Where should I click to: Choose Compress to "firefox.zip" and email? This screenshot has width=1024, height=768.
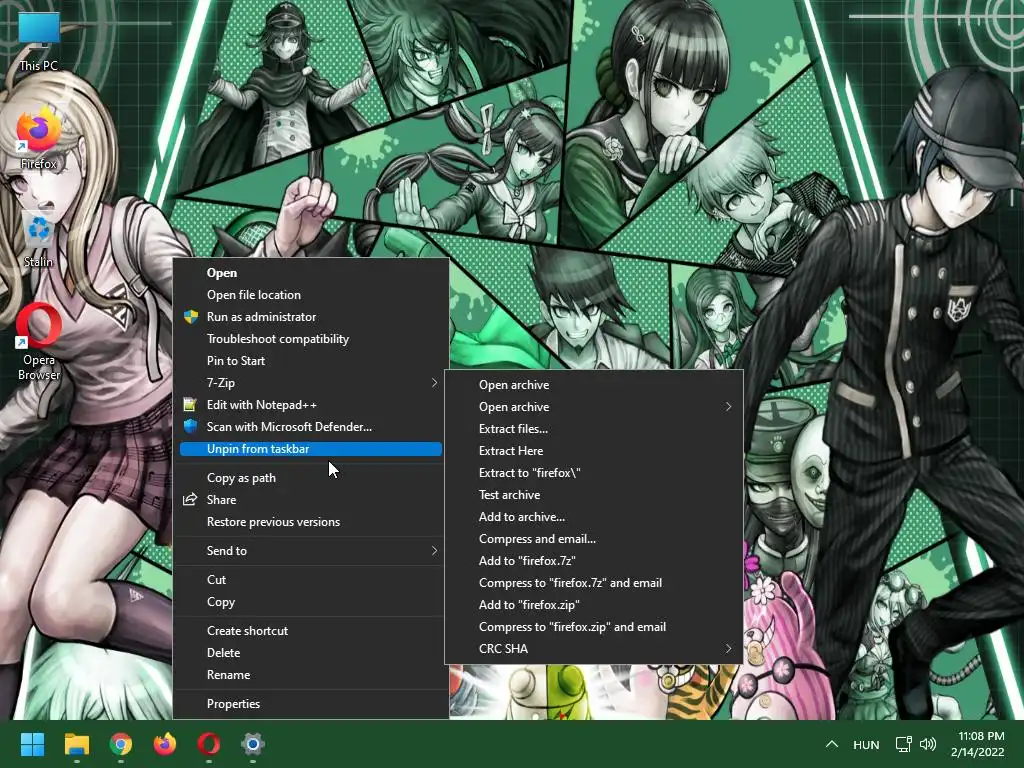(x=594, y=626)
